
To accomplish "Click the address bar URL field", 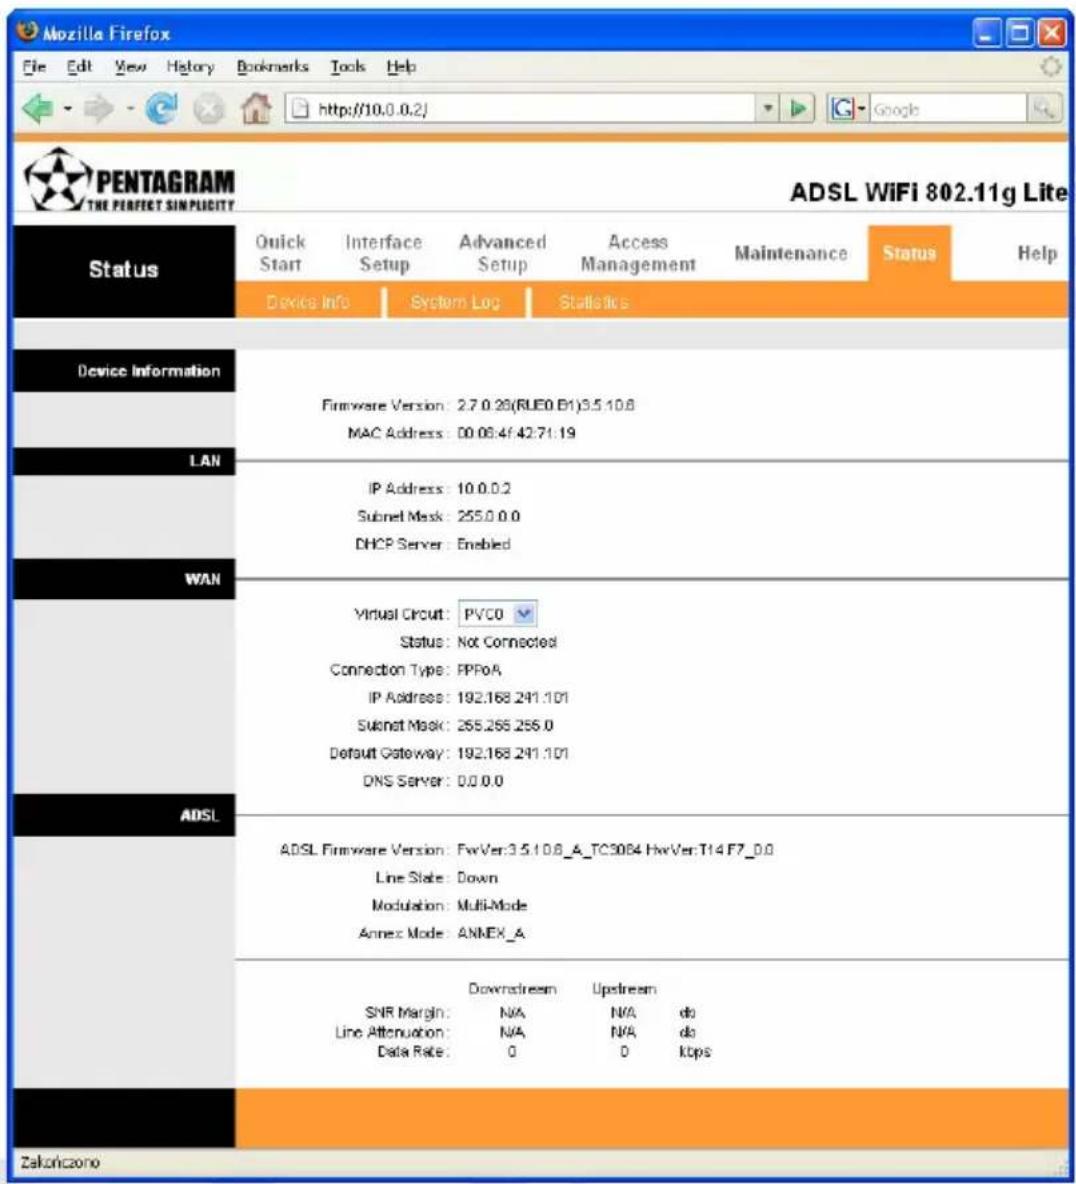I will 532,109.
